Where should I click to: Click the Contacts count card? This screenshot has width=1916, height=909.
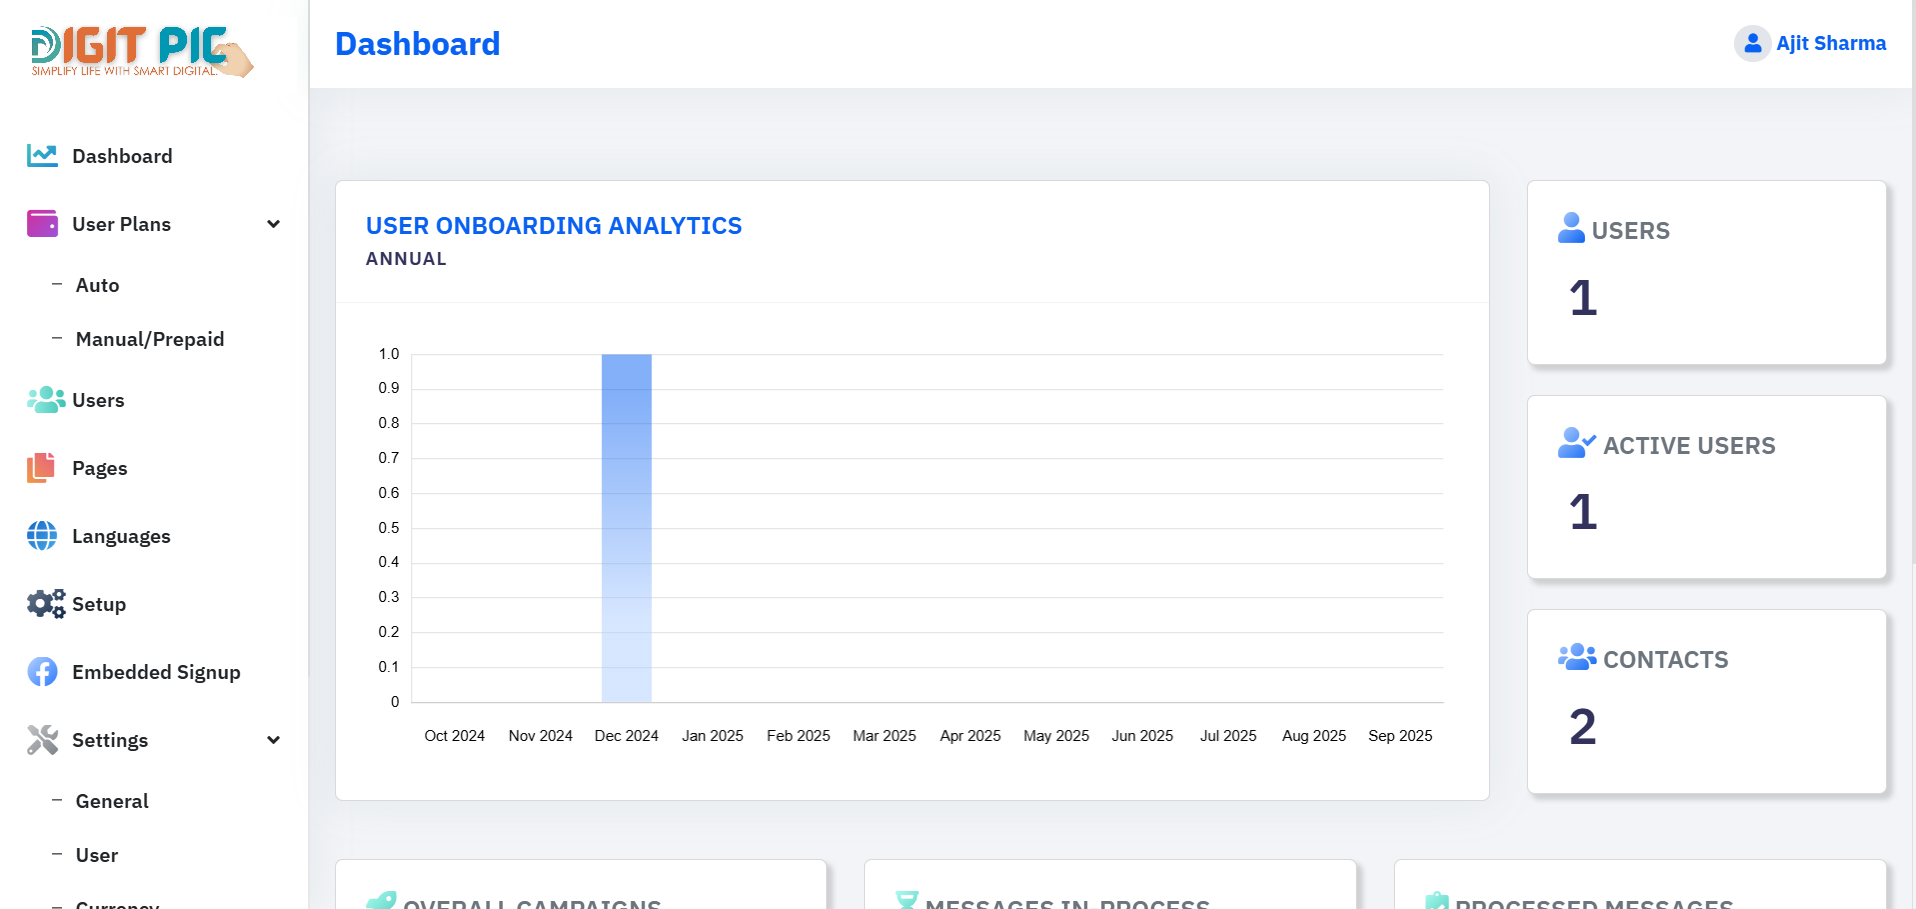(x=1706, y=701)
